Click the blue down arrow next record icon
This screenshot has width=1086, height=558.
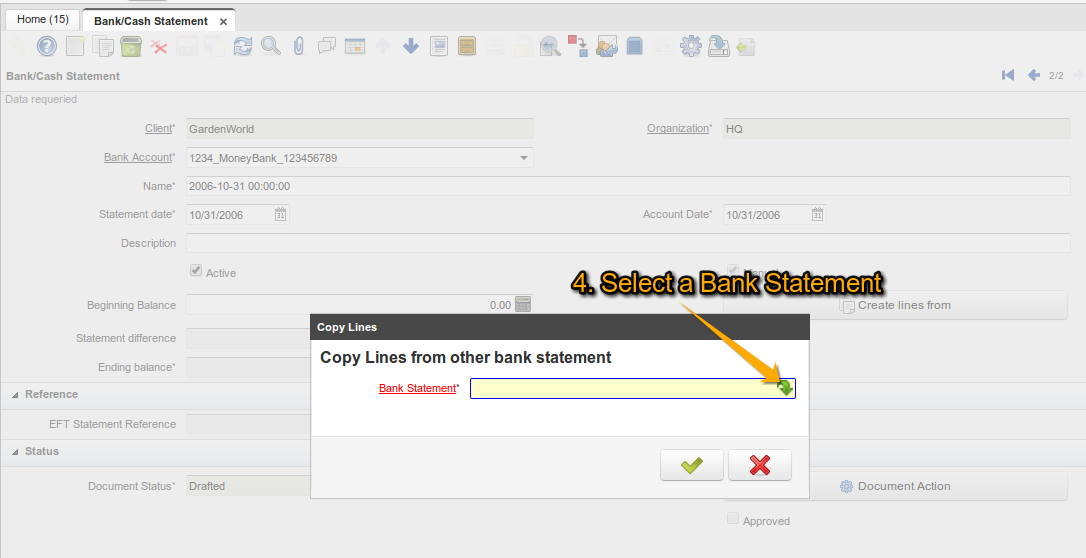(x=411, y=46)
